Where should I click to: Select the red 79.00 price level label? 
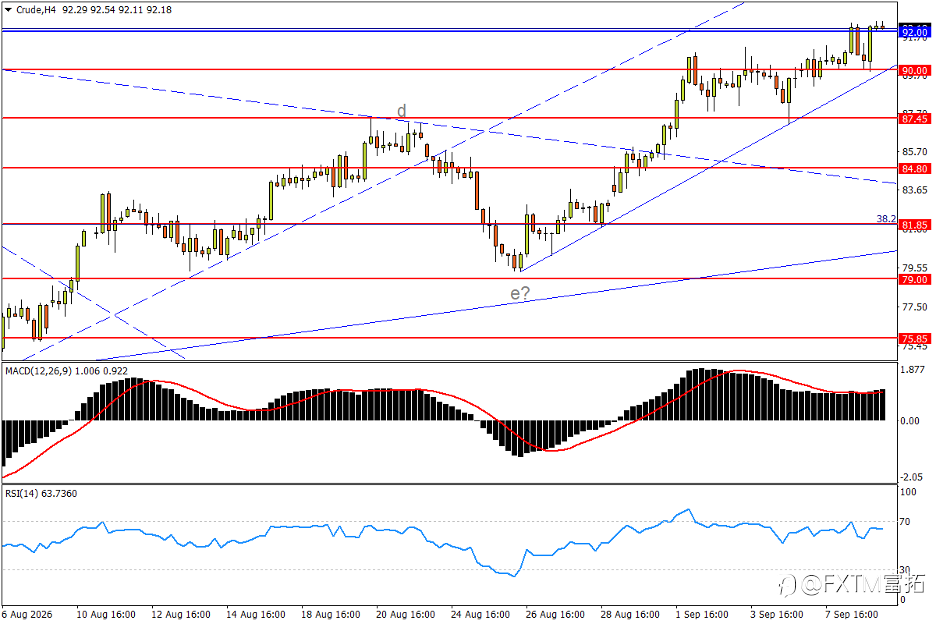point(914,279)
